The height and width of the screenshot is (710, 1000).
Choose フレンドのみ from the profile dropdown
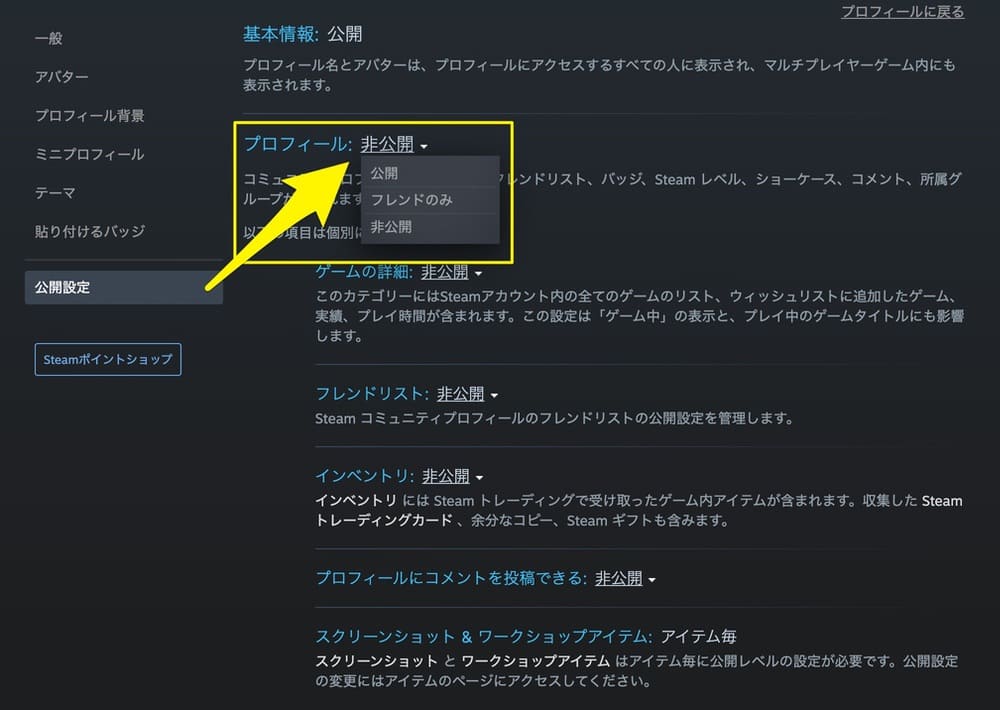click(430, 200)
